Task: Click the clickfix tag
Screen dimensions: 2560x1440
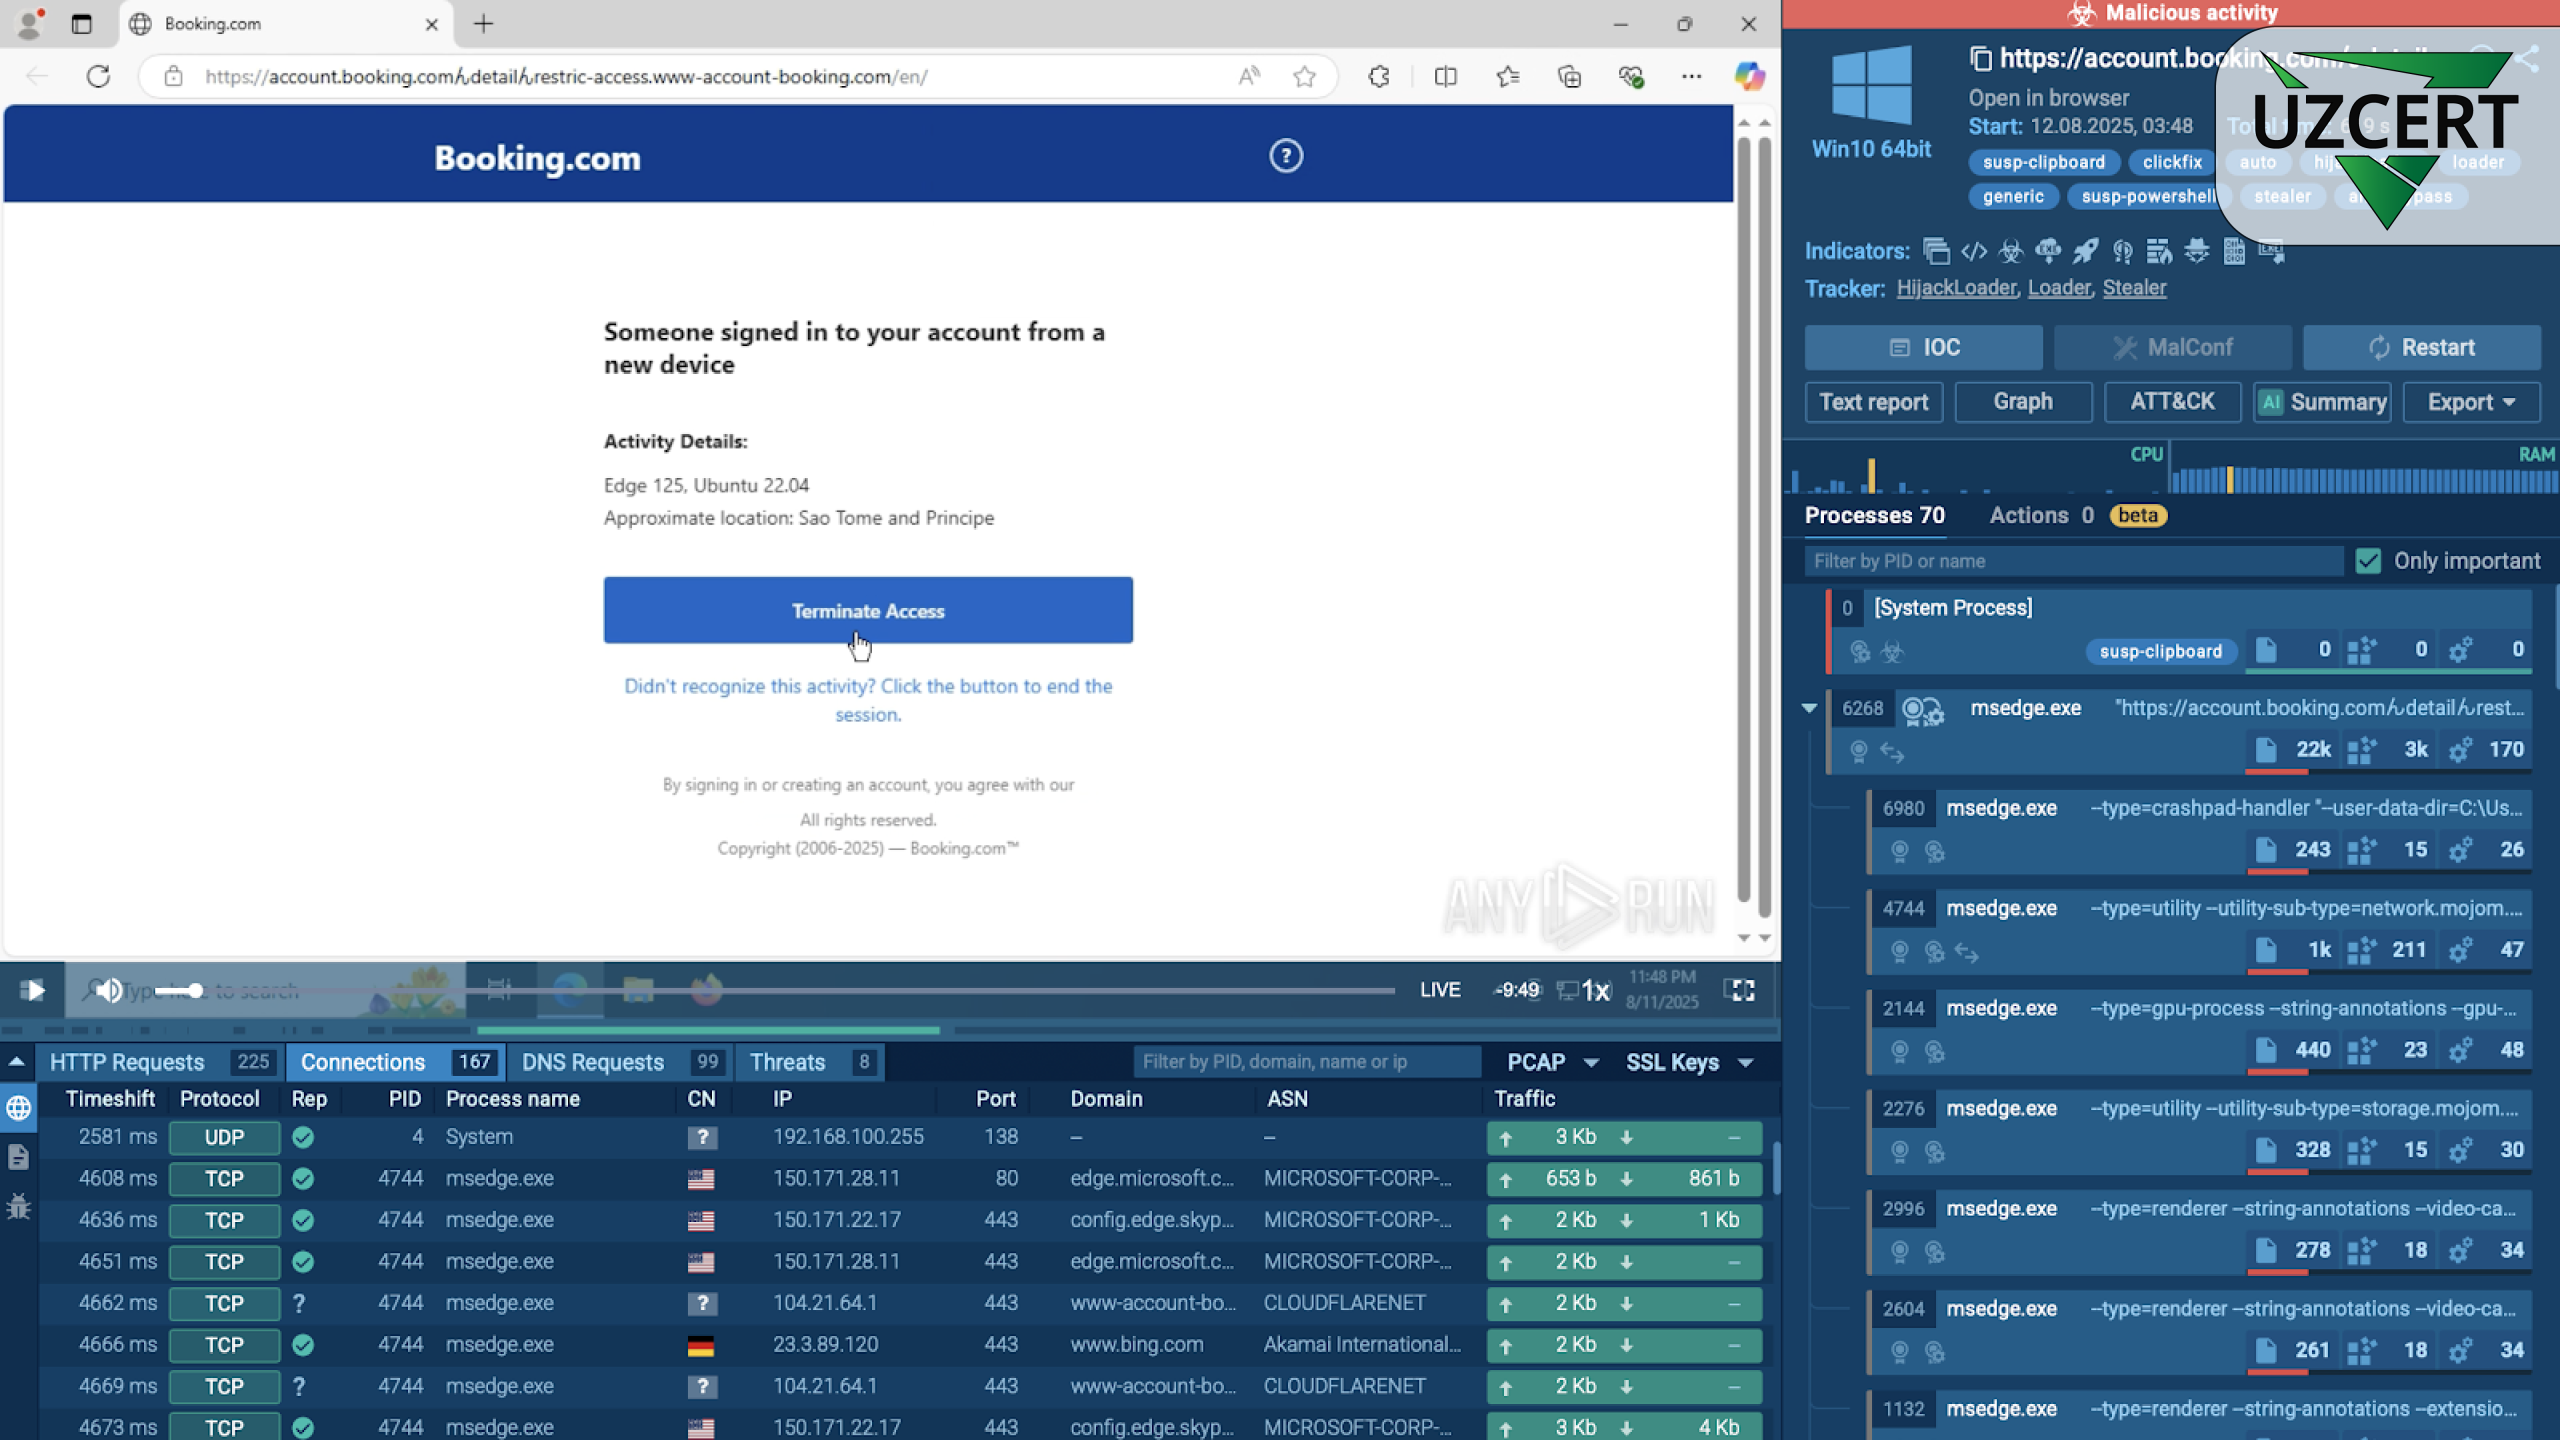Action: pyautogui.click(x=2171, y=162)
